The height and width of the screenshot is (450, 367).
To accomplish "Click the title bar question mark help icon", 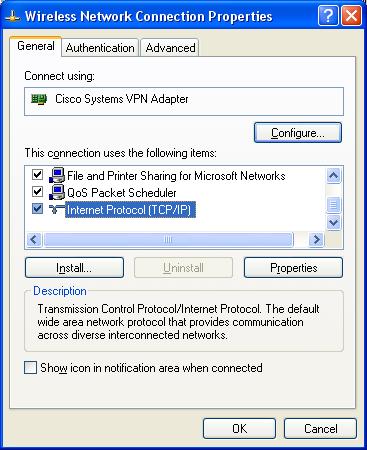I will 328,16.
